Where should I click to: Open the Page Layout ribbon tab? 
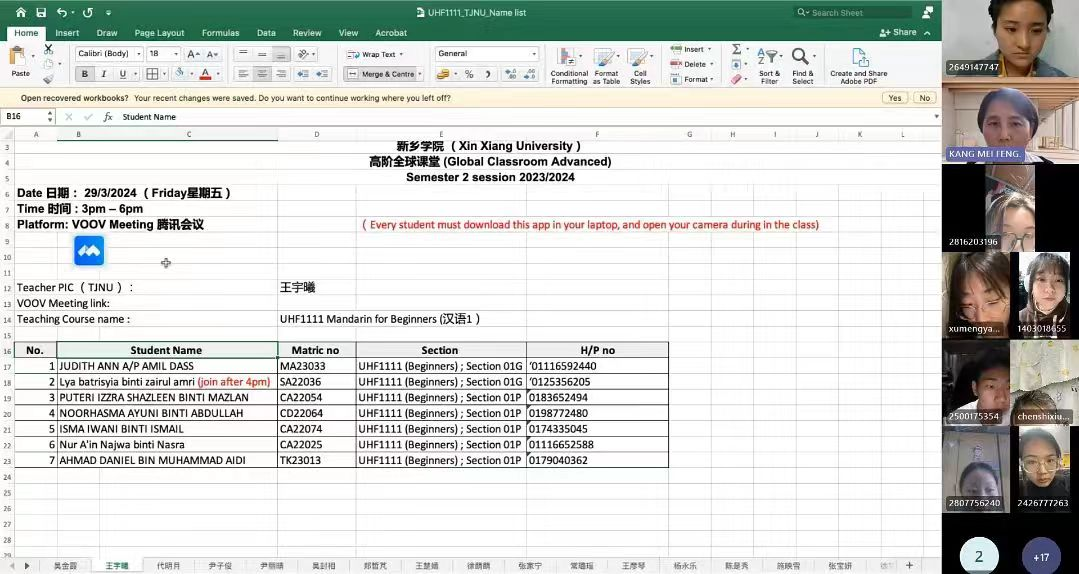(x=159, y=33)
